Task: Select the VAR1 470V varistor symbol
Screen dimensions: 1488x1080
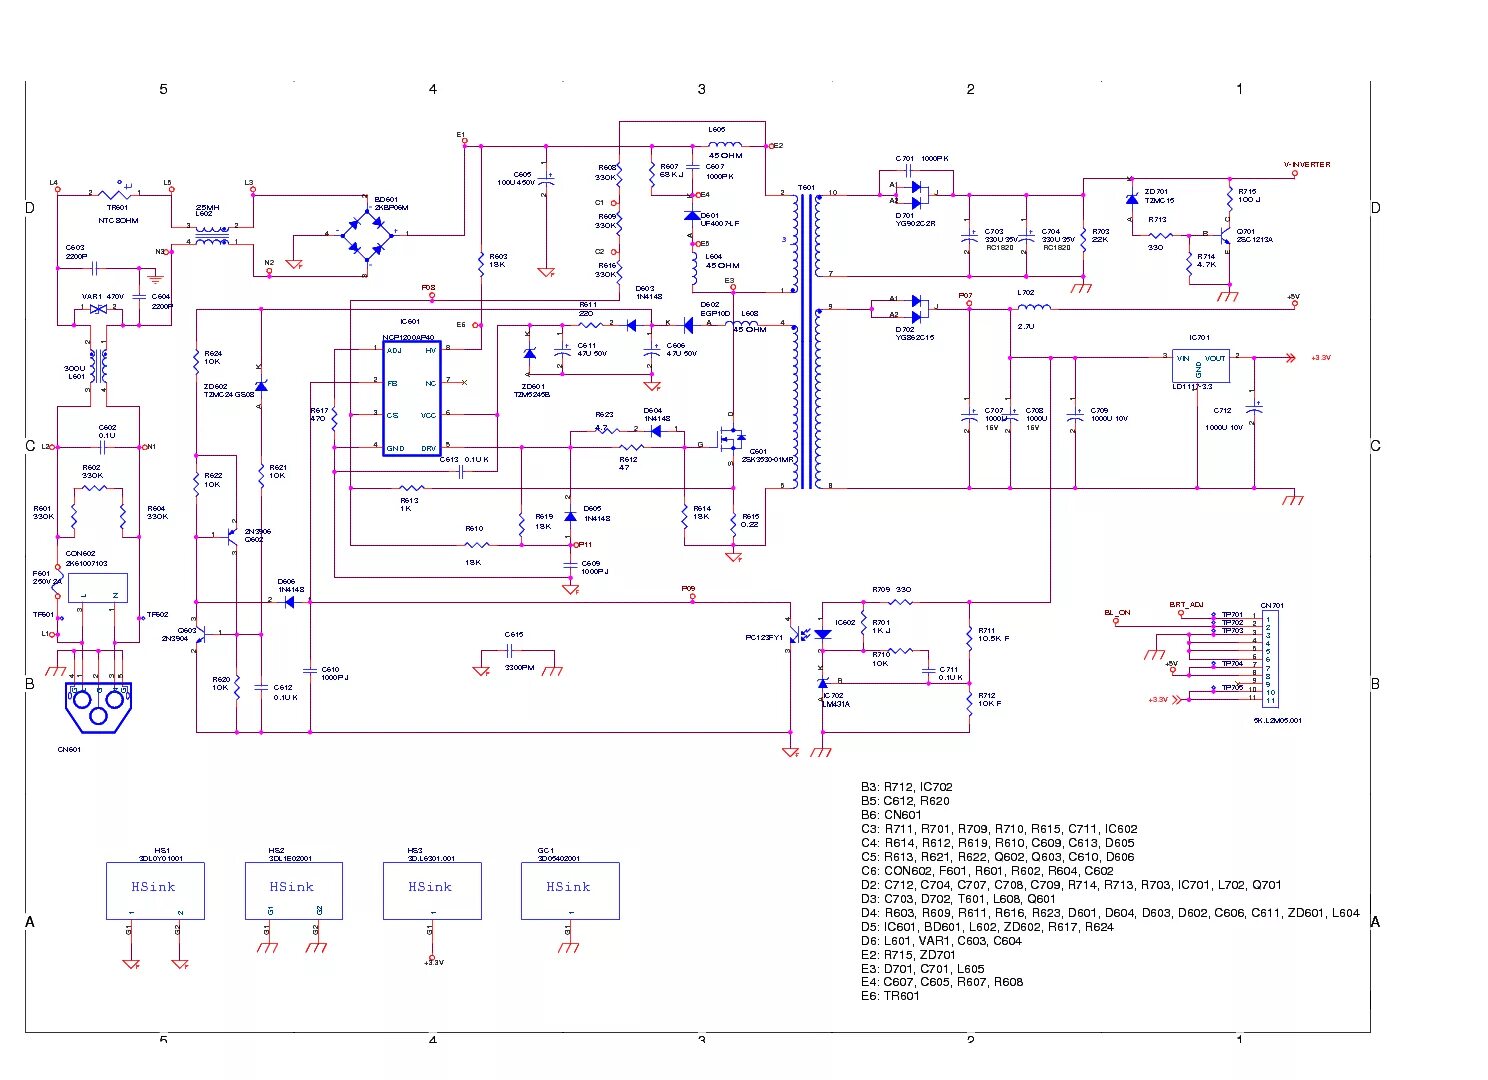Action: [98, 309]
